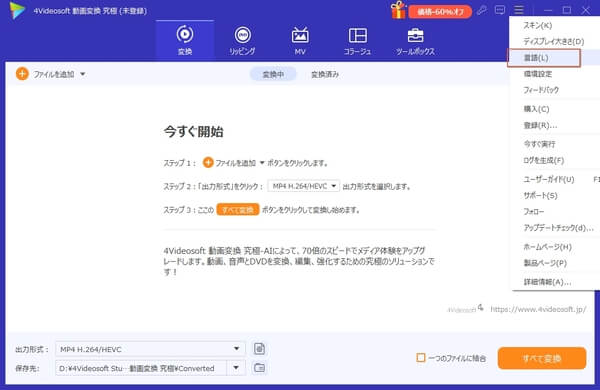The height and width of the screenshot is (390, 600).
Task: Click the output profile settings icon
Action: pos(259,349)
